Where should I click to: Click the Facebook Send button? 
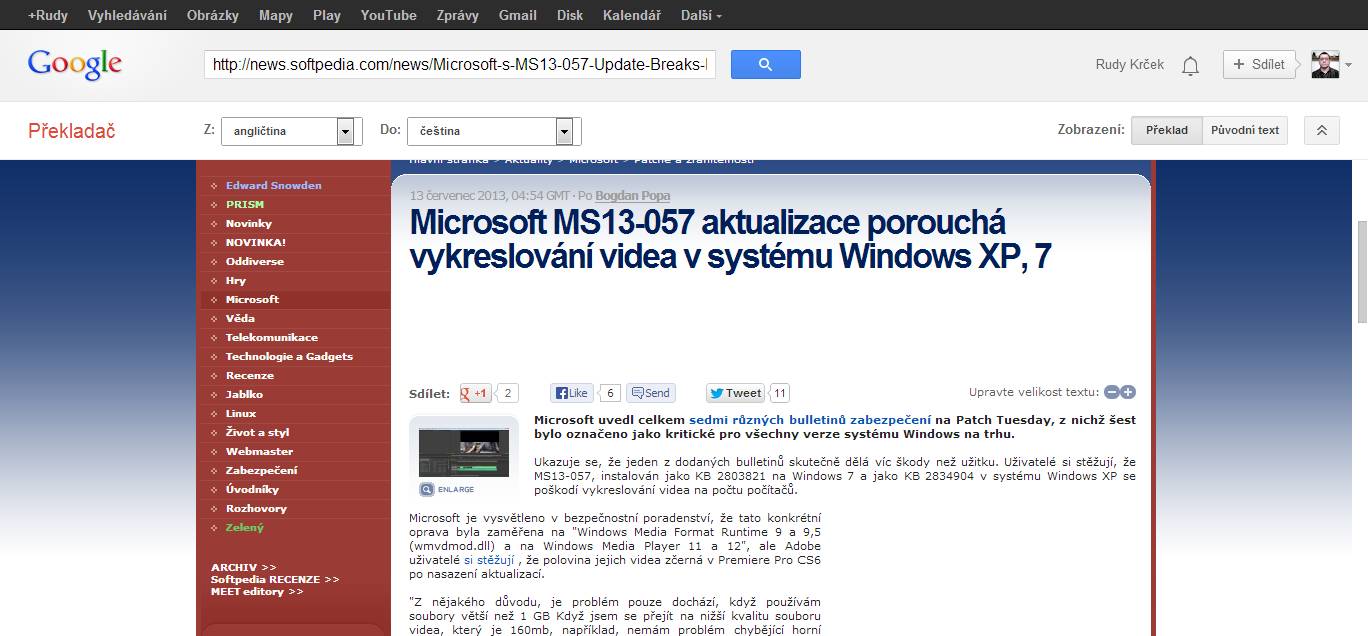pos(650,393)
